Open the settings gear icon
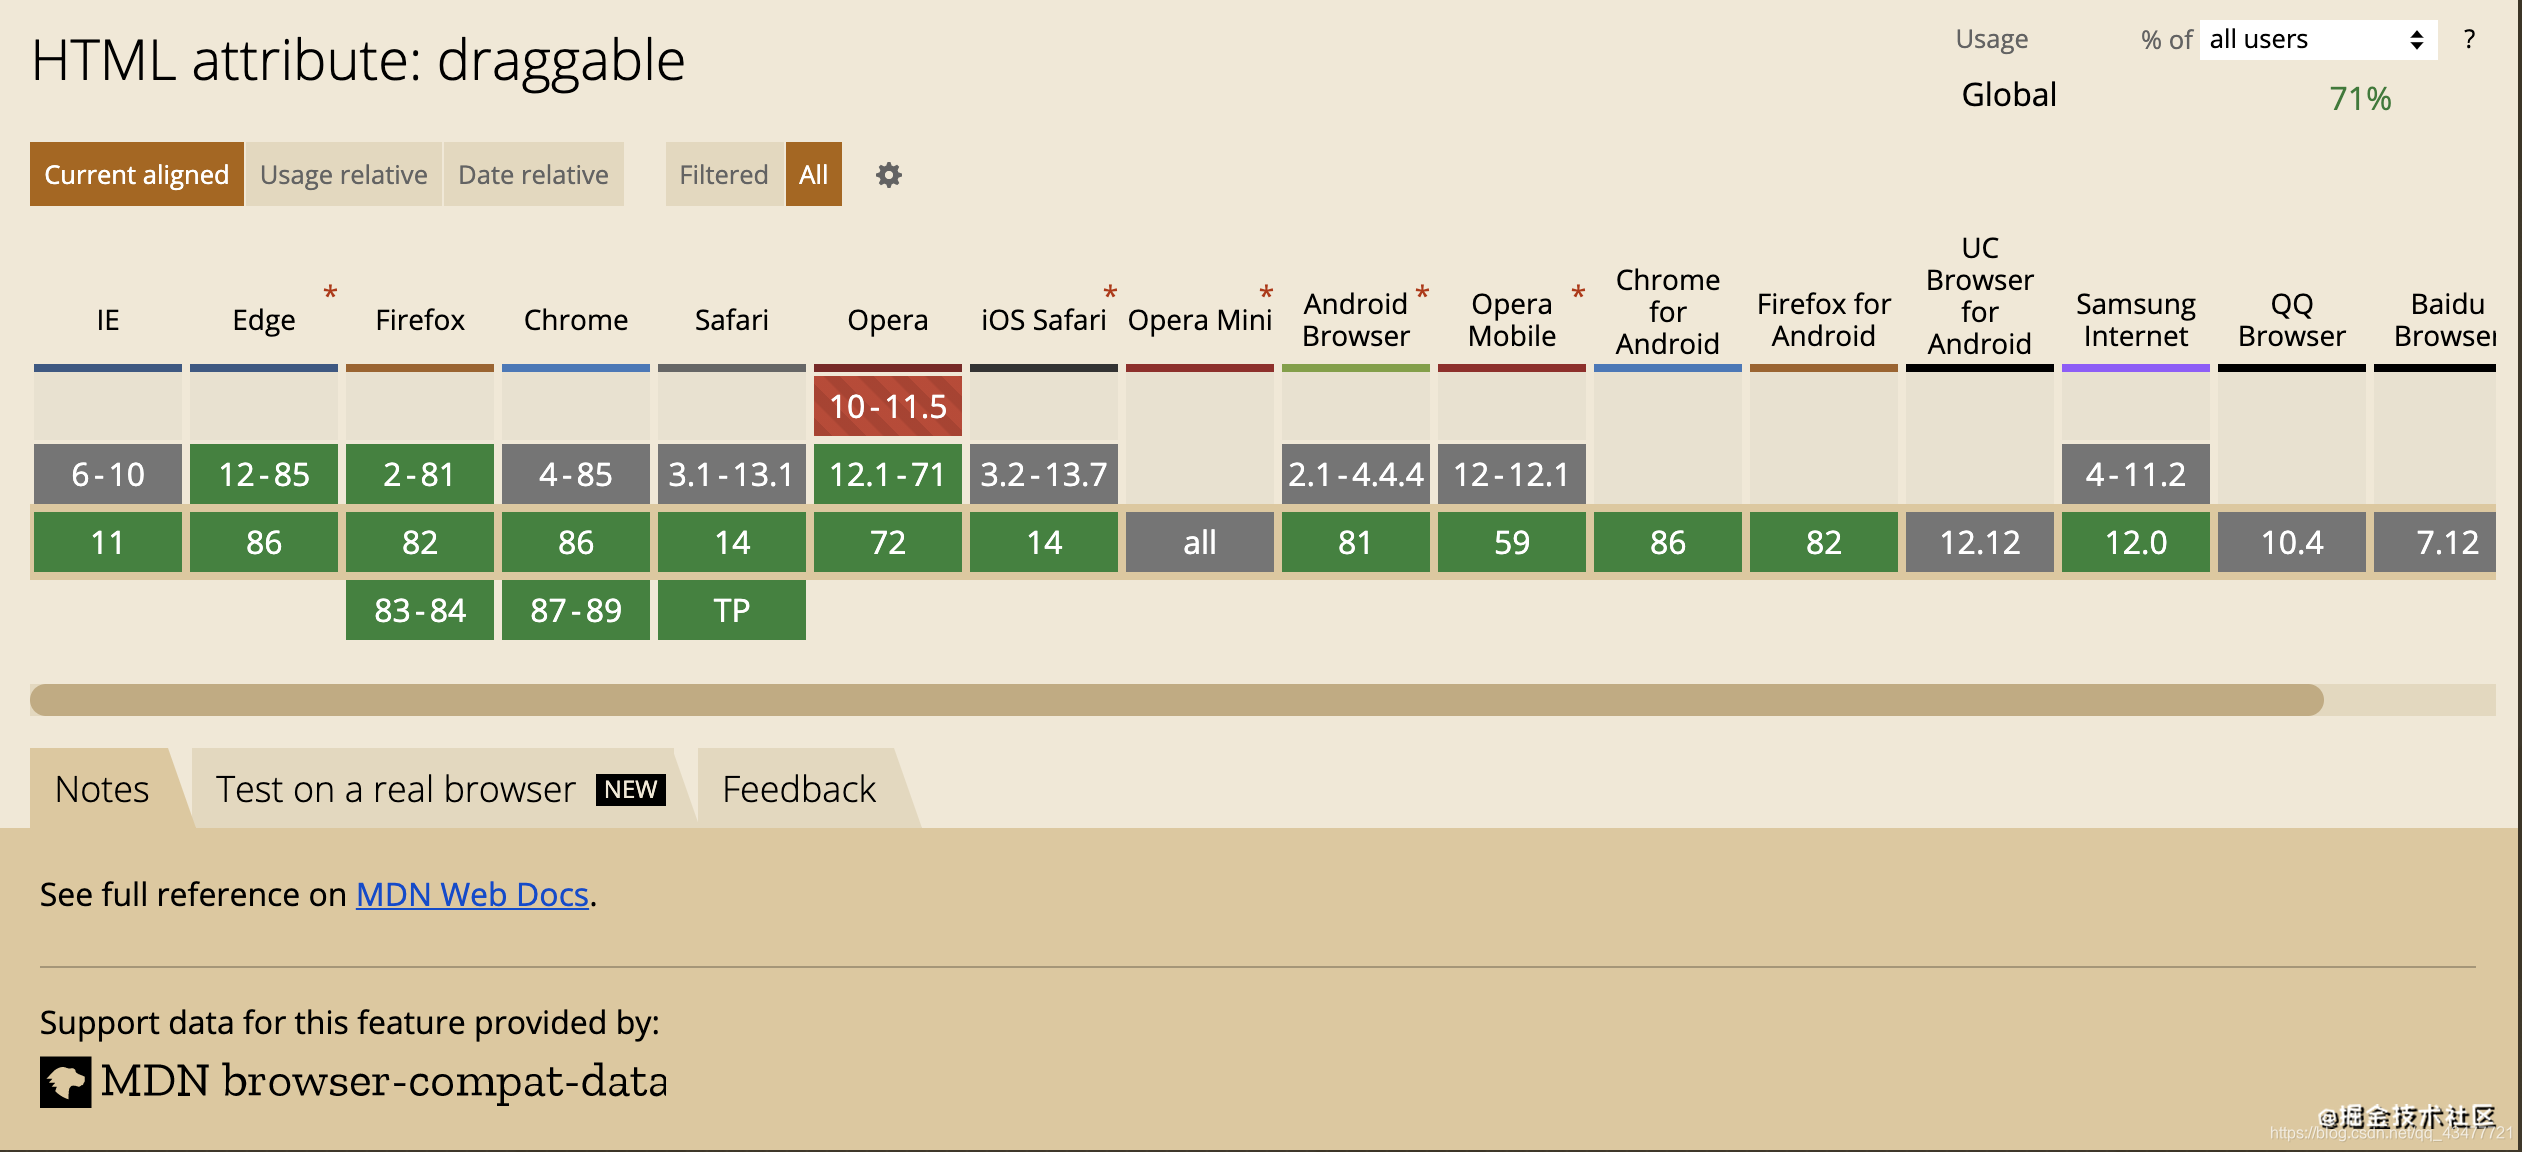This screenshot has width=2522, height=1152. tap(888, 175)
